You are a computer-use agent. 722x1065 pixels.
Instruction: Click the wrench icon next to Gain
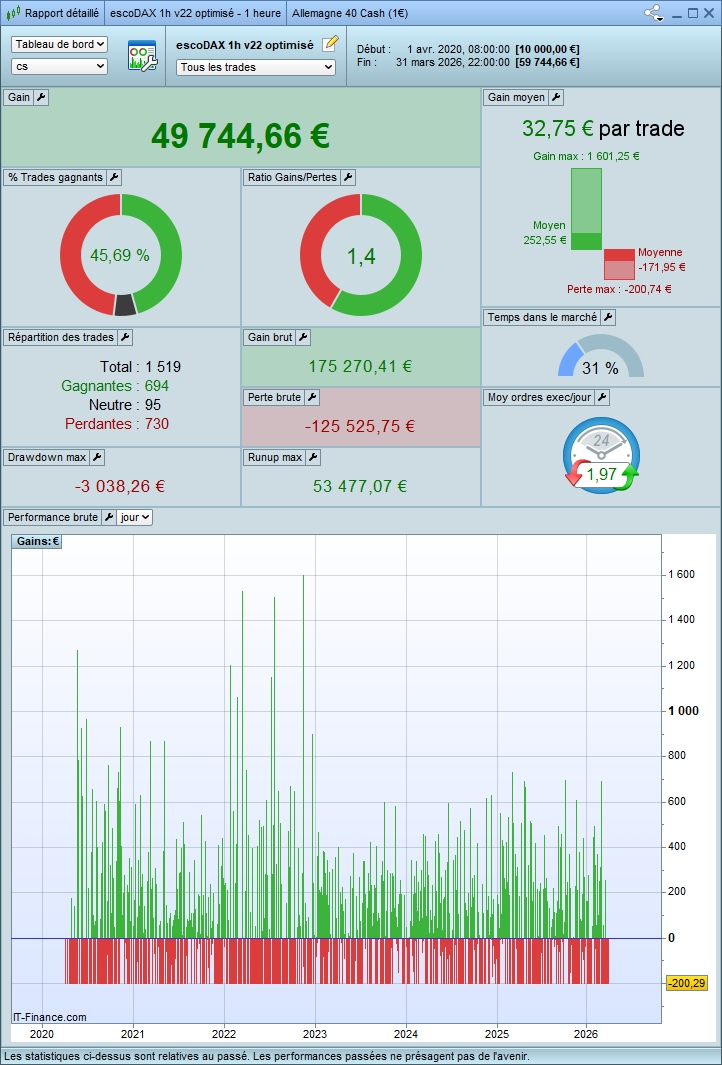(41, 97)
